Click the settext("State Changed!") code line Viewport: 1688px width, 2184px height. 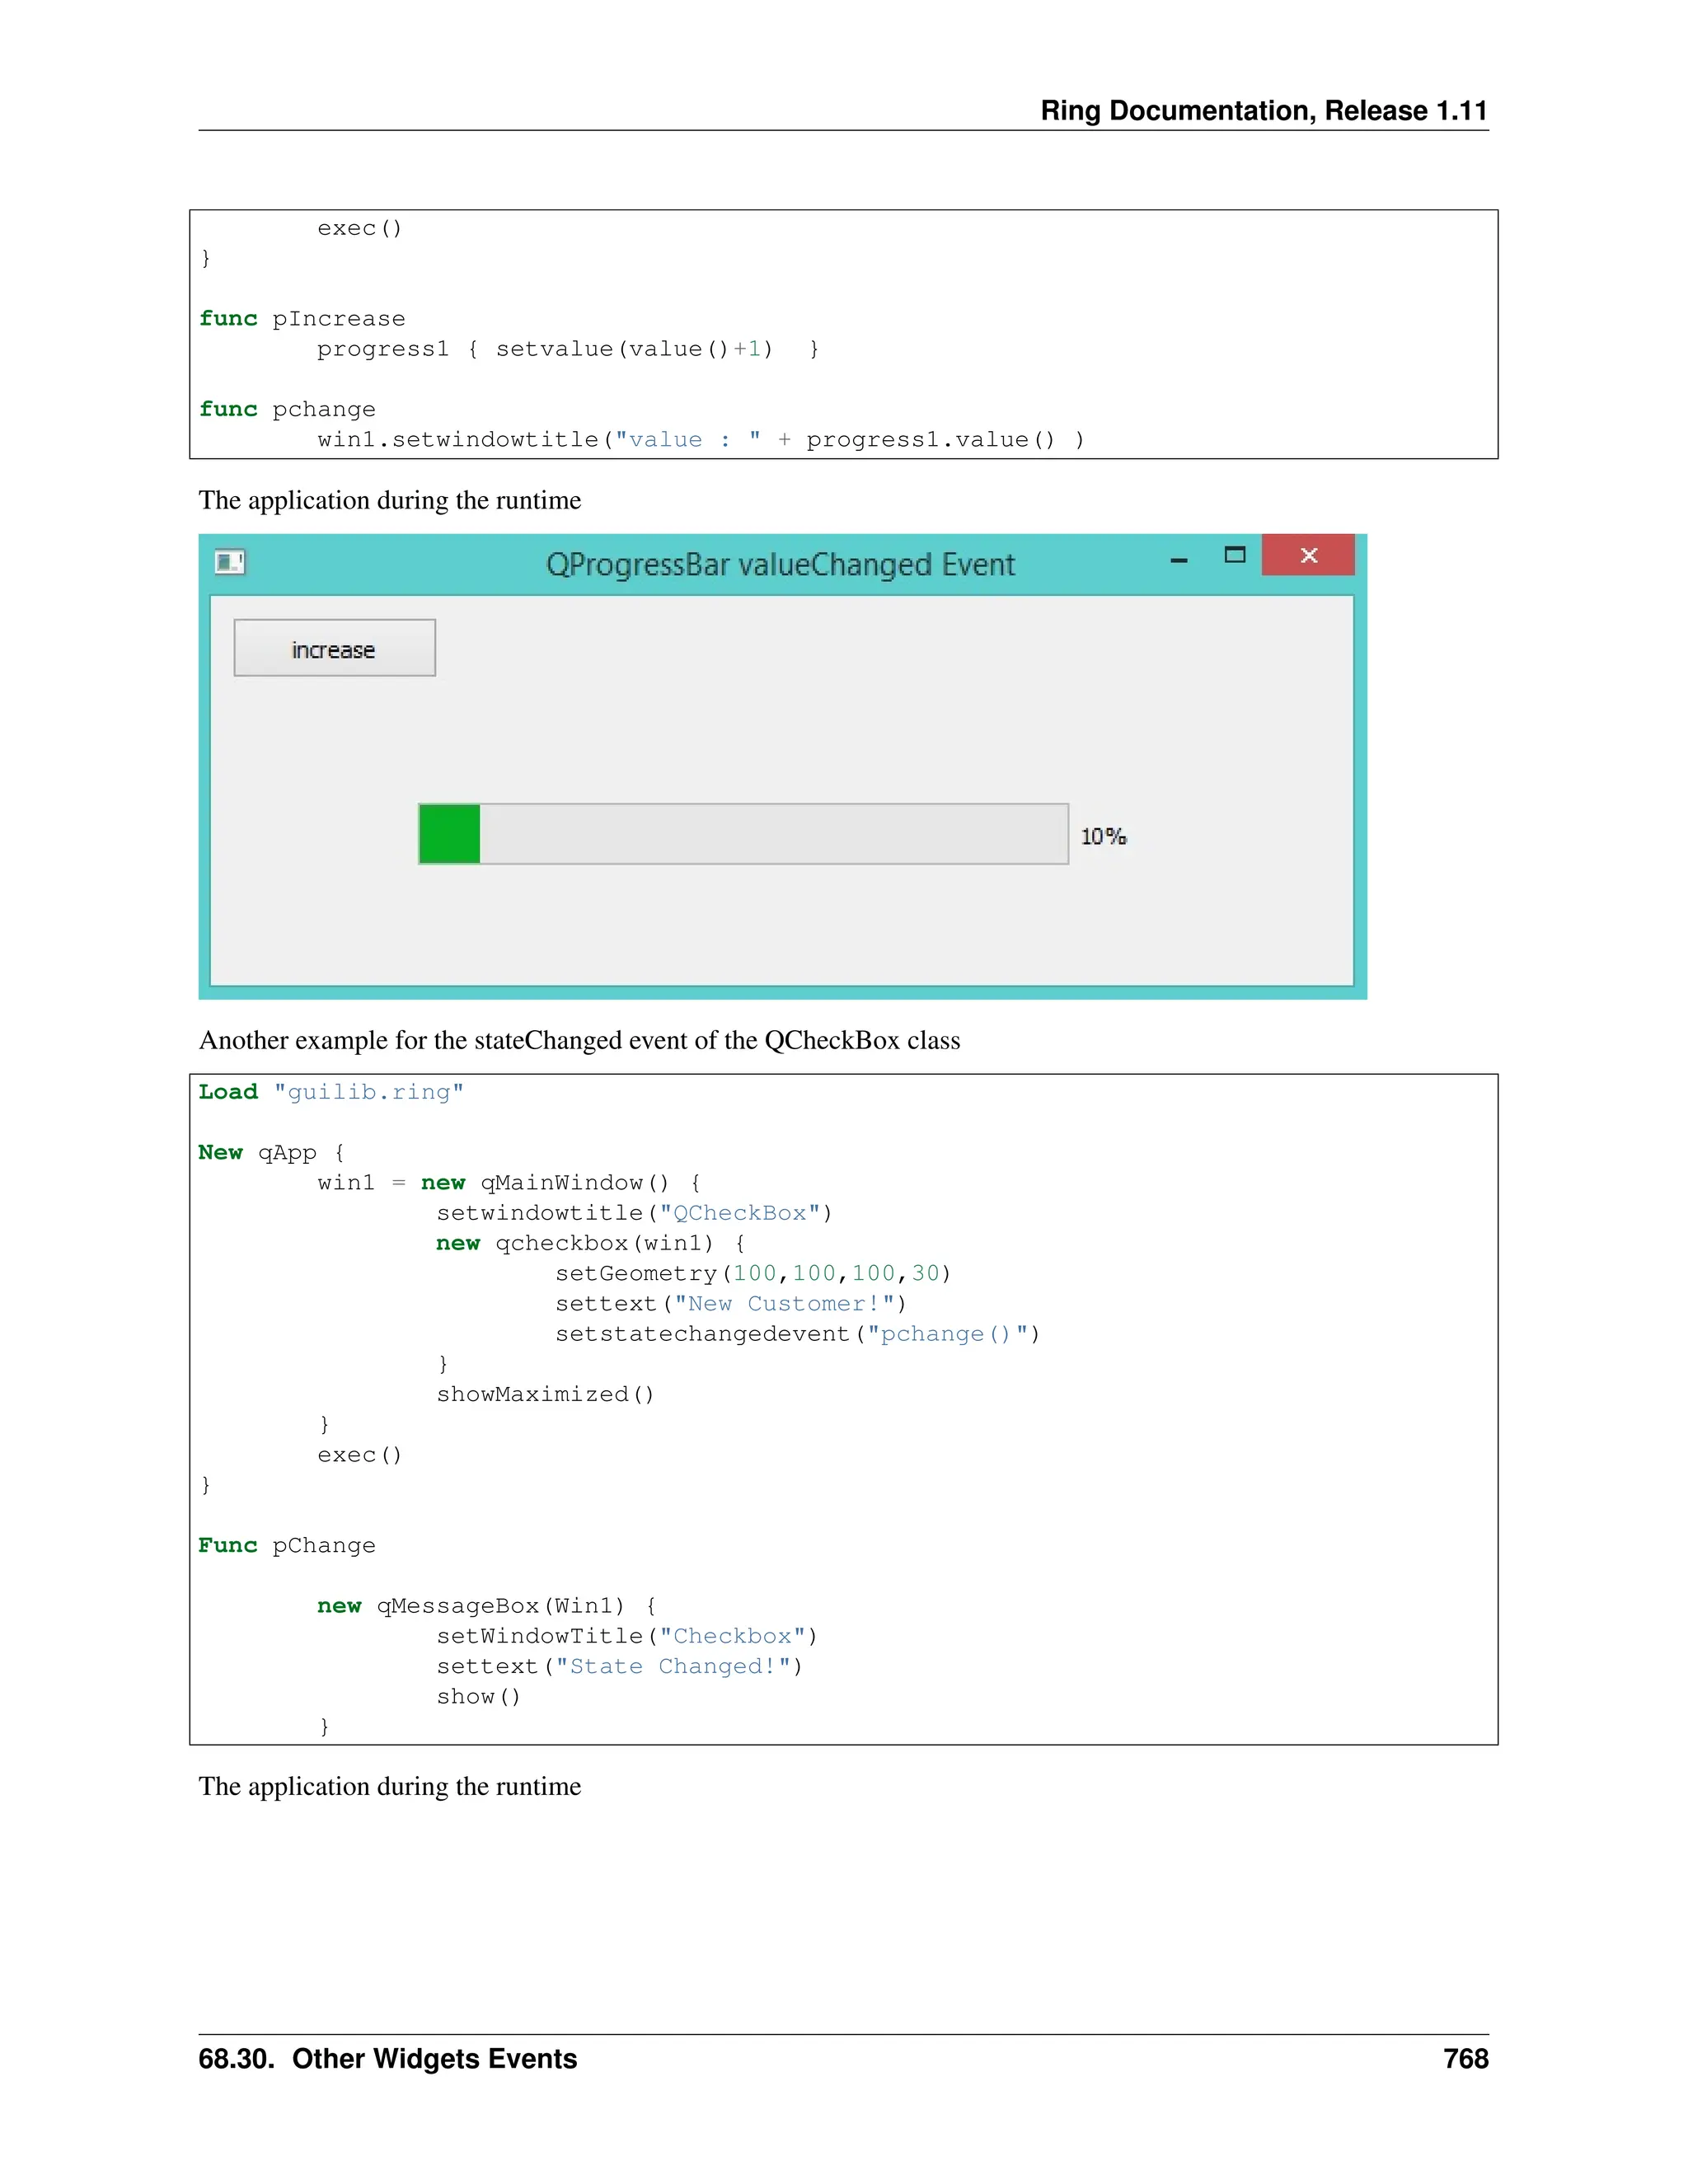(x=619, y=1666)
